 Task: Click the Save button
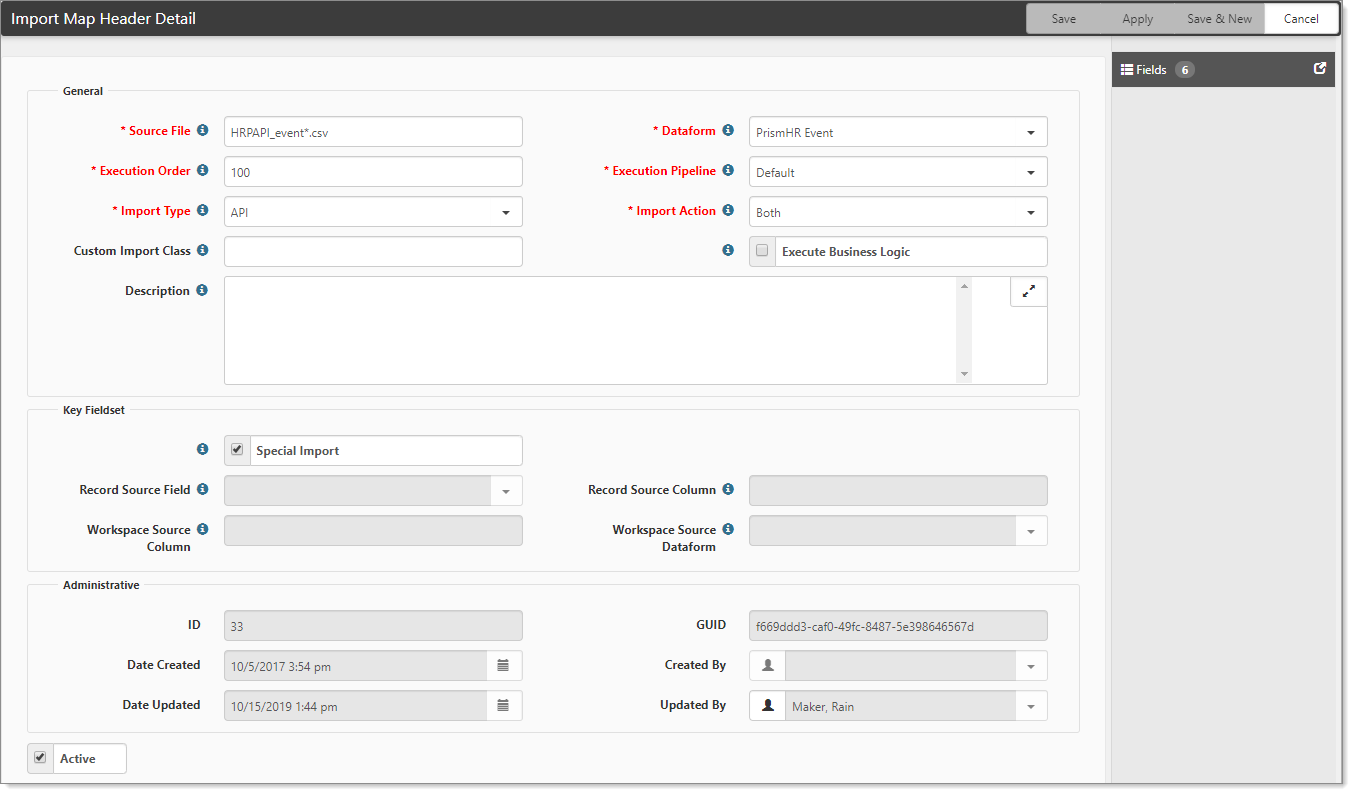1064,19
